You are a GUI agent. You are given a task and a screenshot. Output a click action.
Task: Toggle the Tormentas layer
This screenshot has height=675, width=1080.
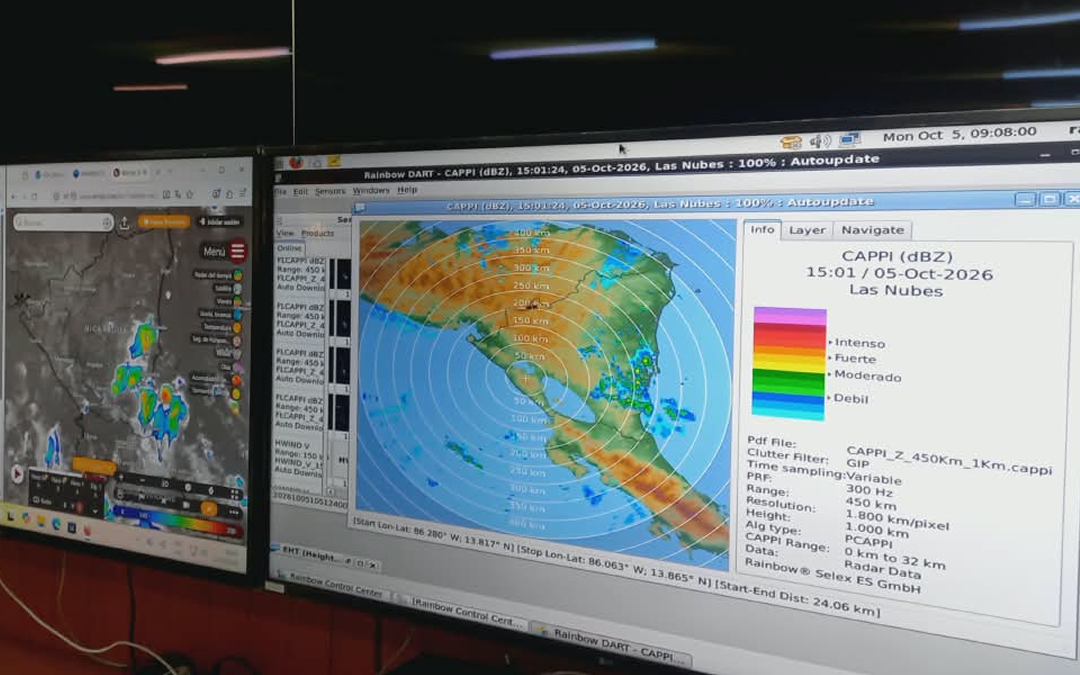click(236, 393)
